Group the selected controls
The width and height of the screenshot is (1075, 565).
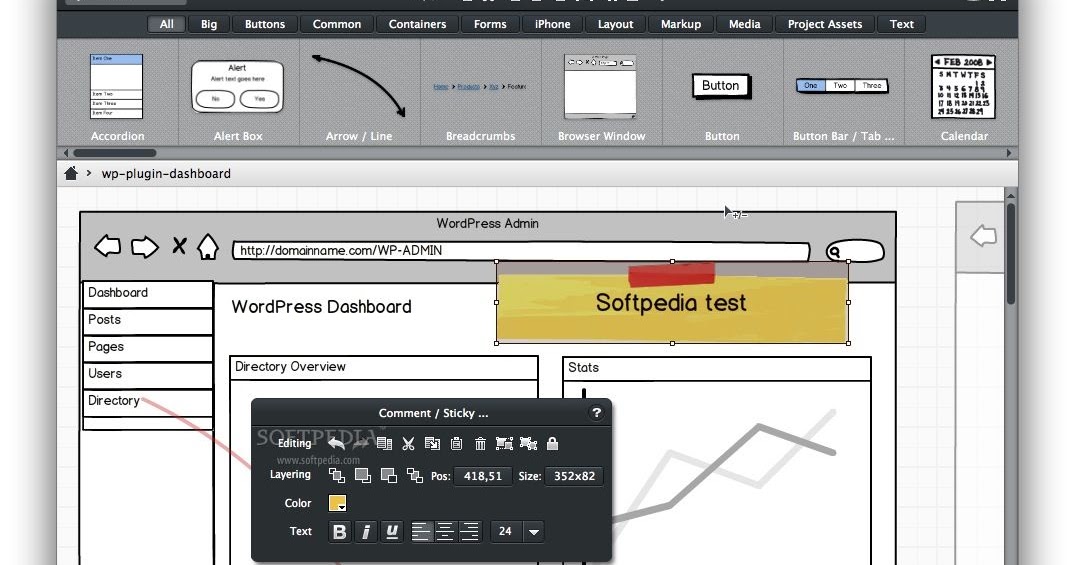pos(504,444)
